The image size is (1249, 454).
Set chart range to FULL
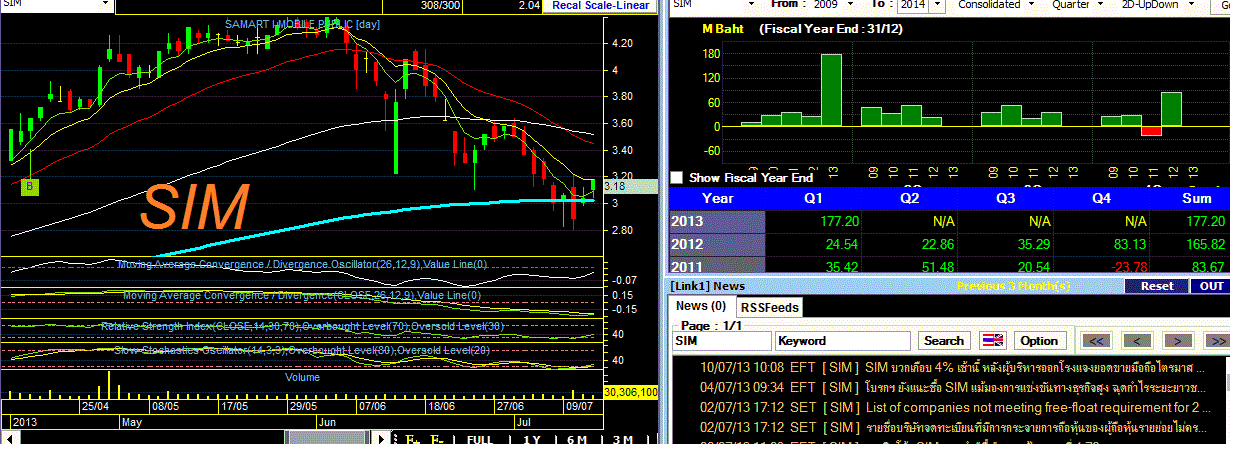[x=480, y=440]
